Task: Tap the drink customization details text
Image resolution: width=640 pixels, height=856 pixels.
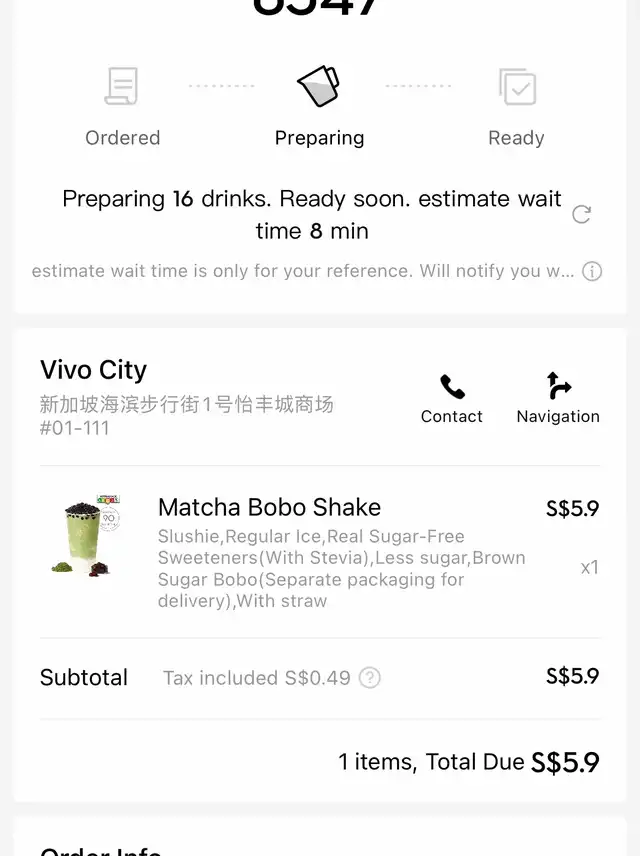Action: click(341, 568)
